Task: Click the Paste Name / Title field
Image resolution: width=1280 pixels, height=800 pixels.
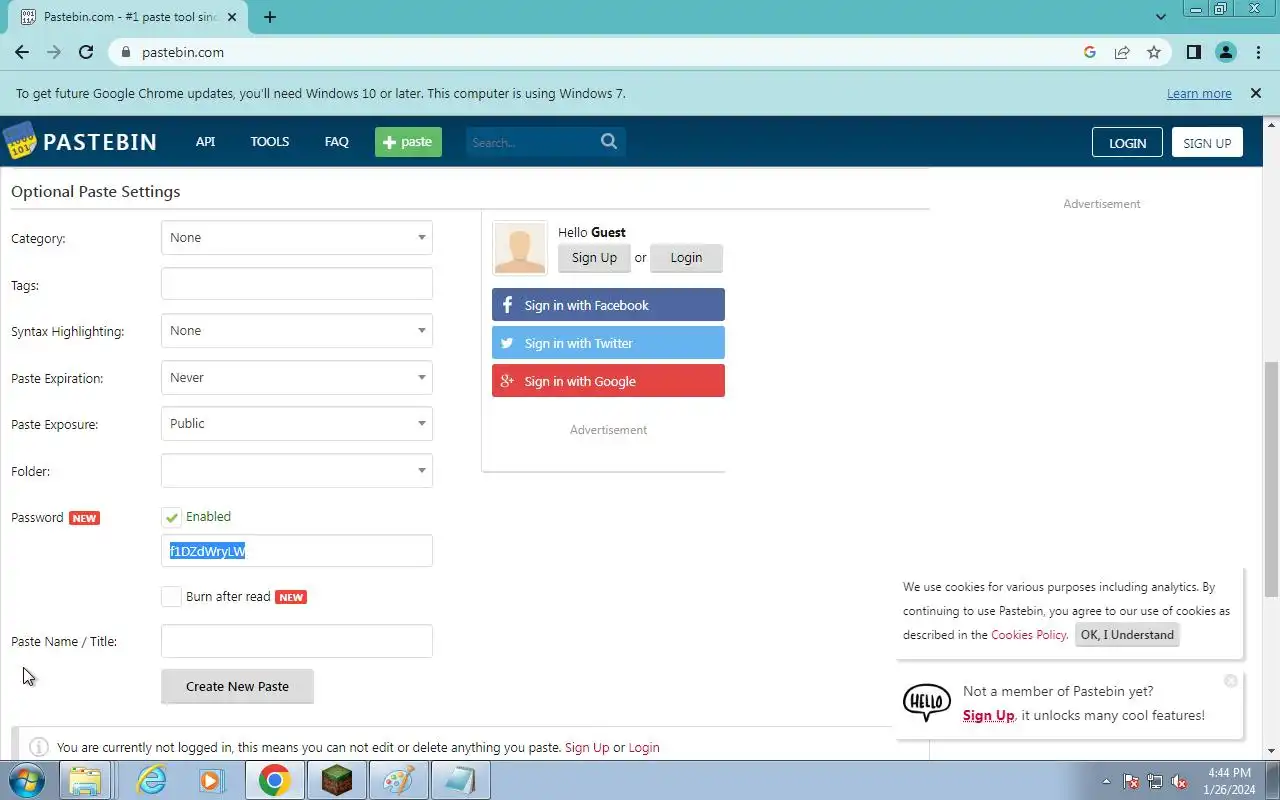Action: pos(297,641)
